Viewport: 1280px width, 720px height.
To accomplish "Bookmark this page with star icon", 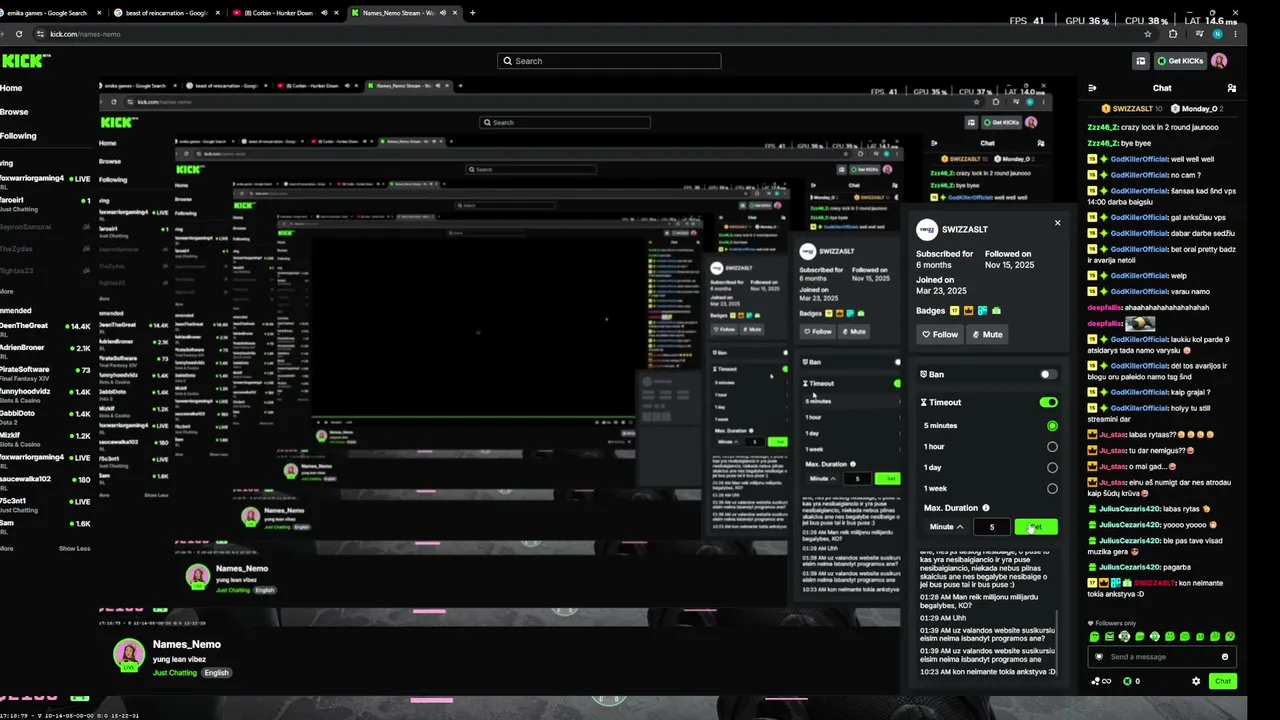I will point(1148,34).
